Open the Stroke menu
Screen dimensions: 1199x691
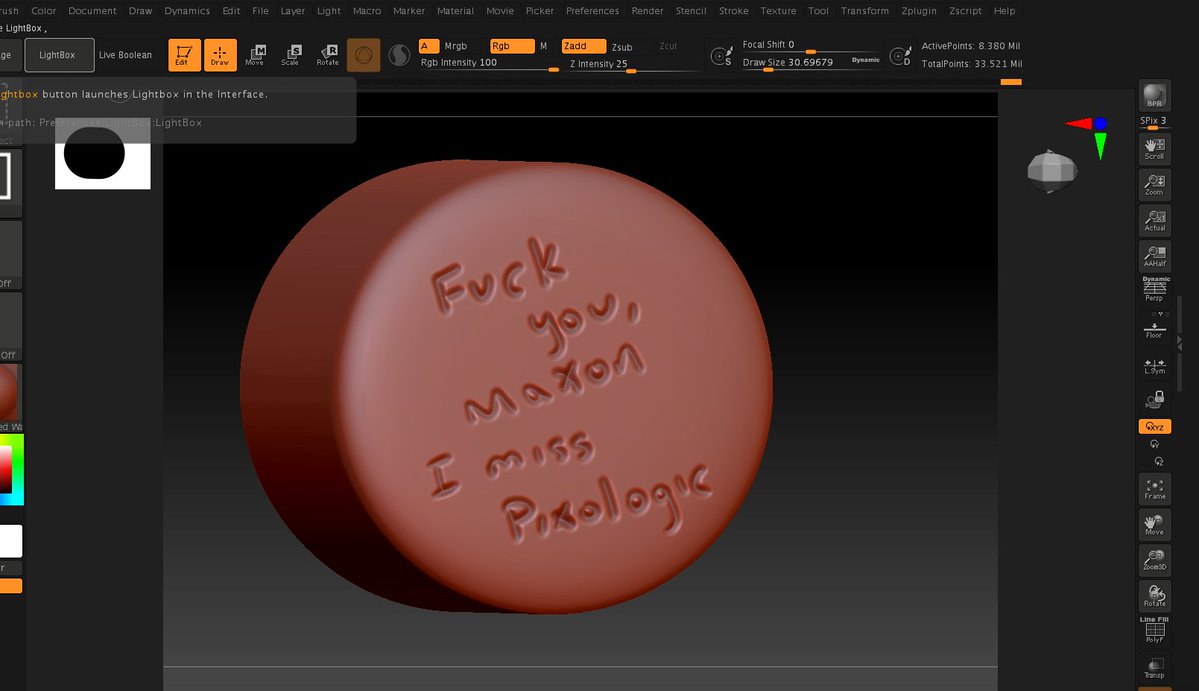pyautogui.click(x=733, y=11)
